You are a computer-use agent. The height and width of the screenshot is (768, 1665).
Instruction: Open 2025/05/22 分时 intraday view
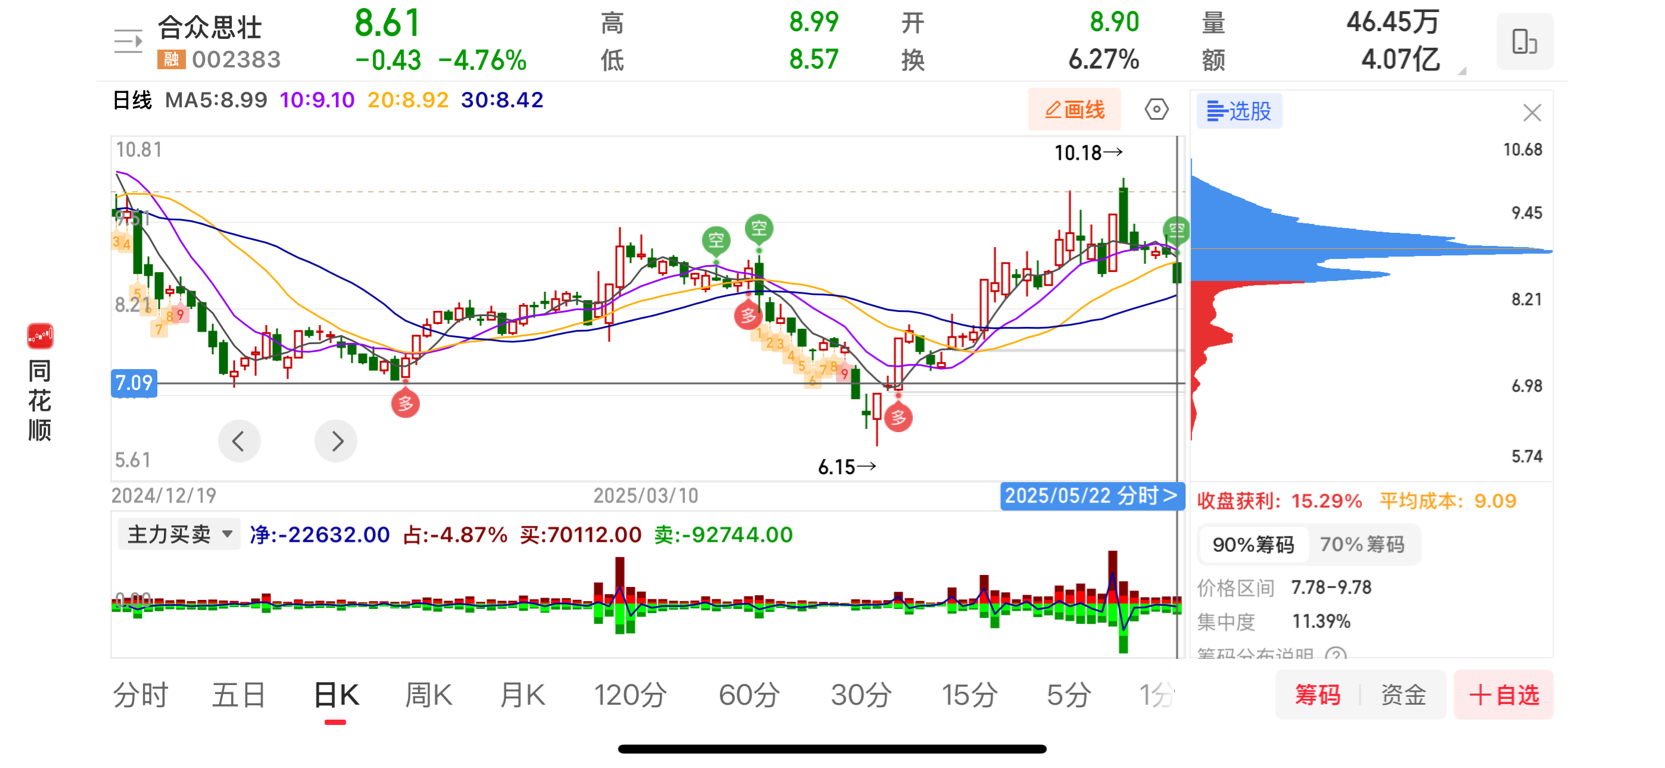pyautogui.click(x=1091, y=496)
